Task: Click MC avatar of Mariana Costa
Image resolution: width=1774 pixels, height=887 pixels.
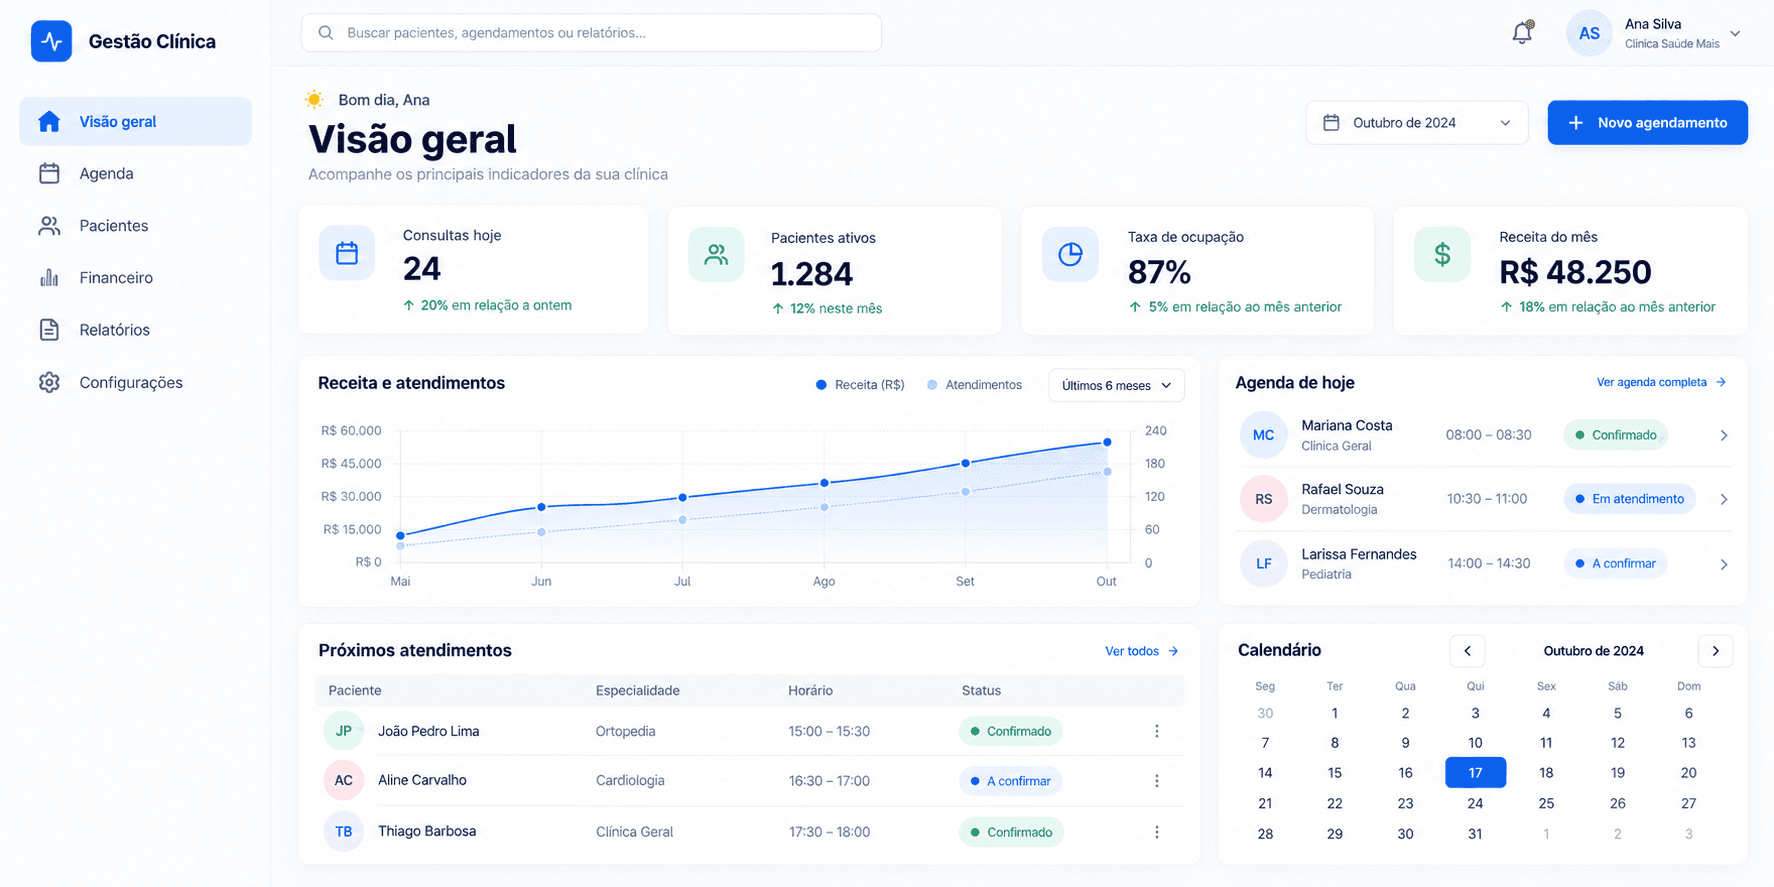Action: coord(1263,435)
